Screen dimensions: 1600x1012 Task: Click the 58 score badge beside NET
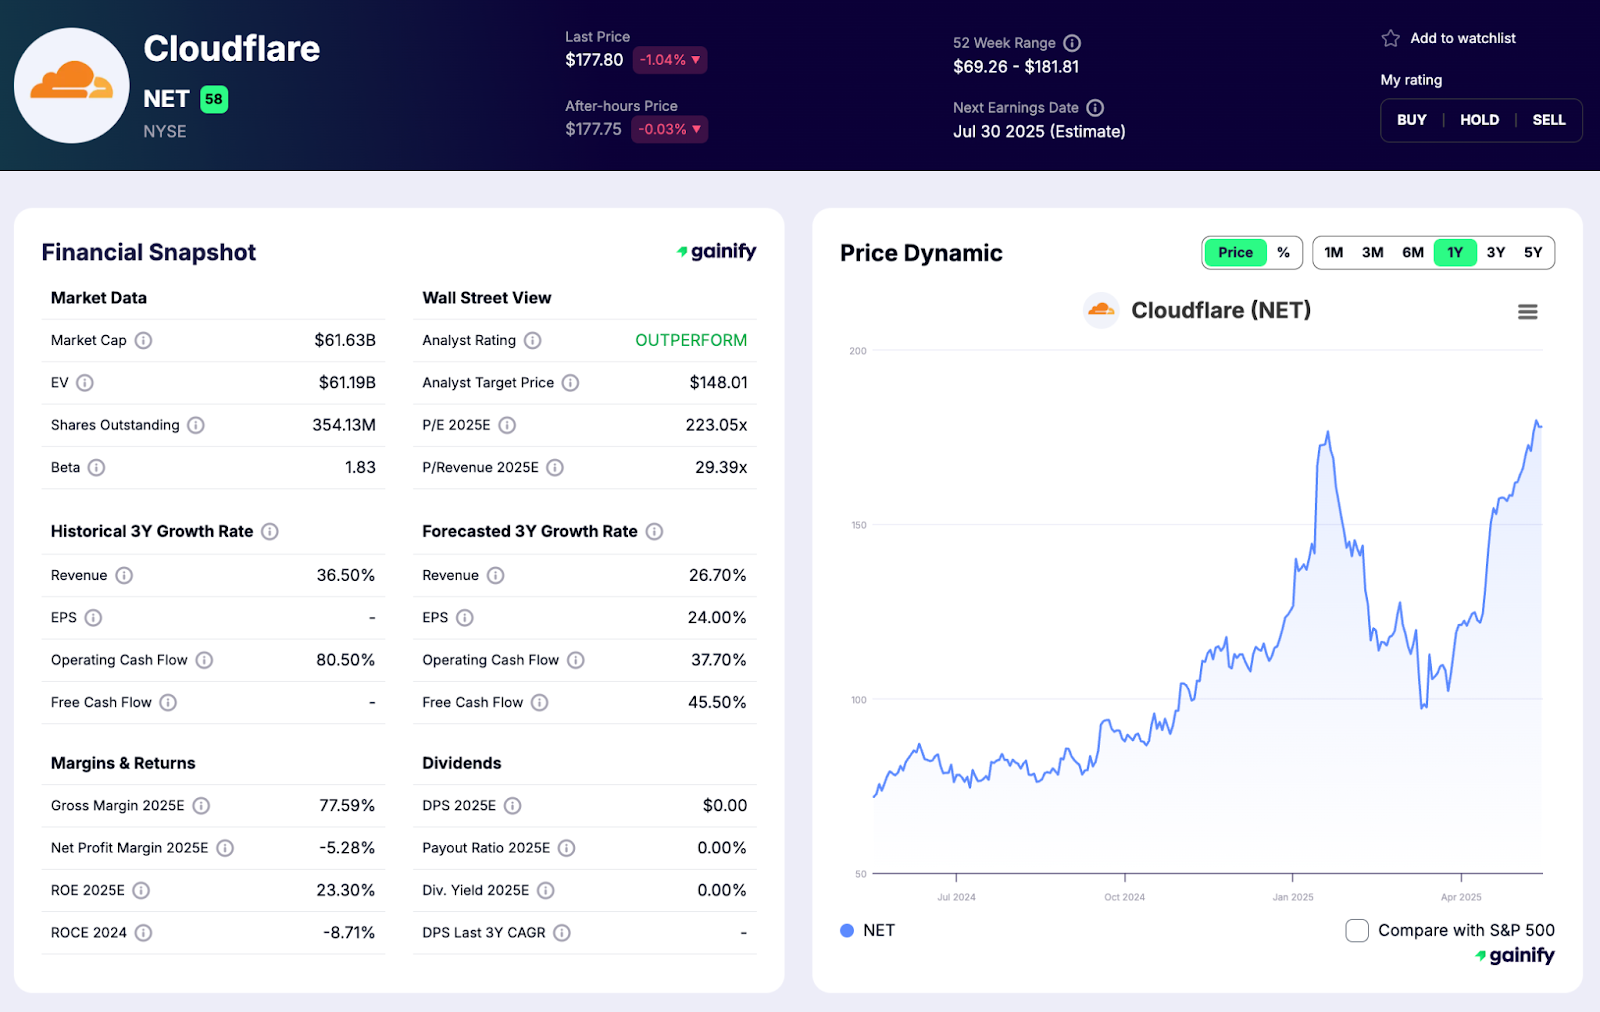(x=214, y=99)
